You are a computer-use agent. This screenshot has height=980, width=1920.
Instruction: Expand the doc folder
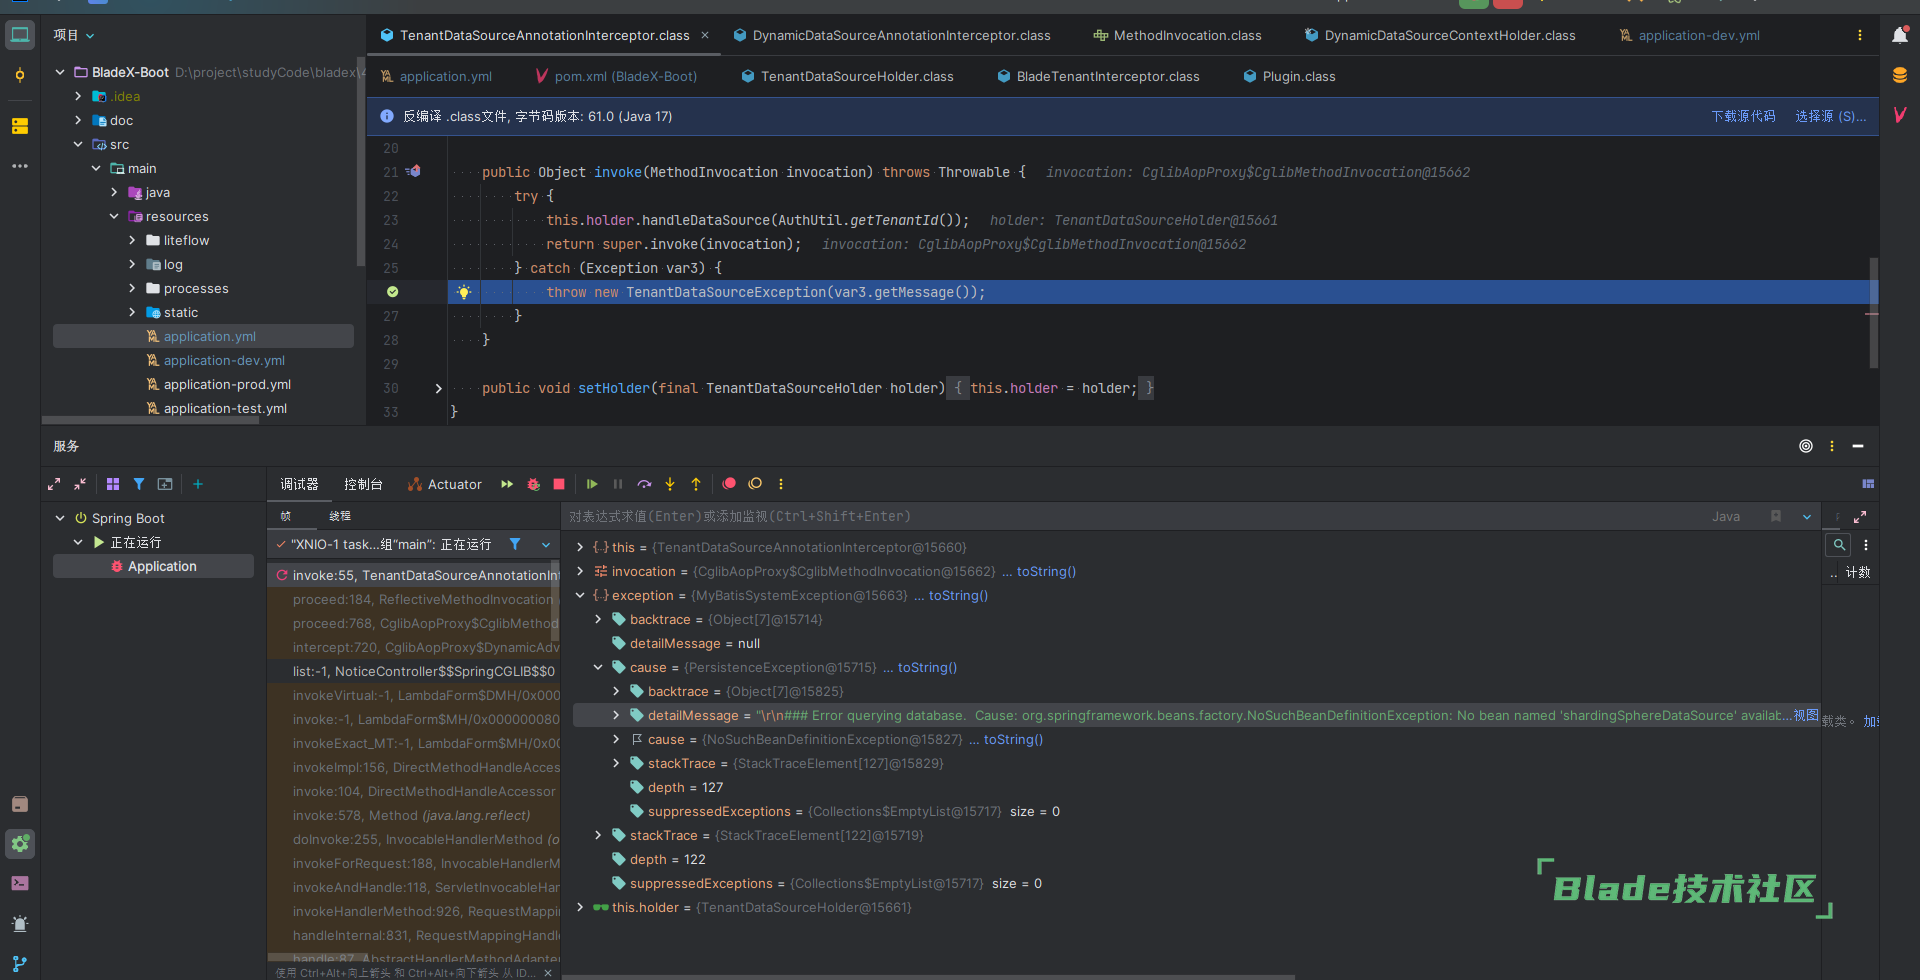click(x=78, y=120)
